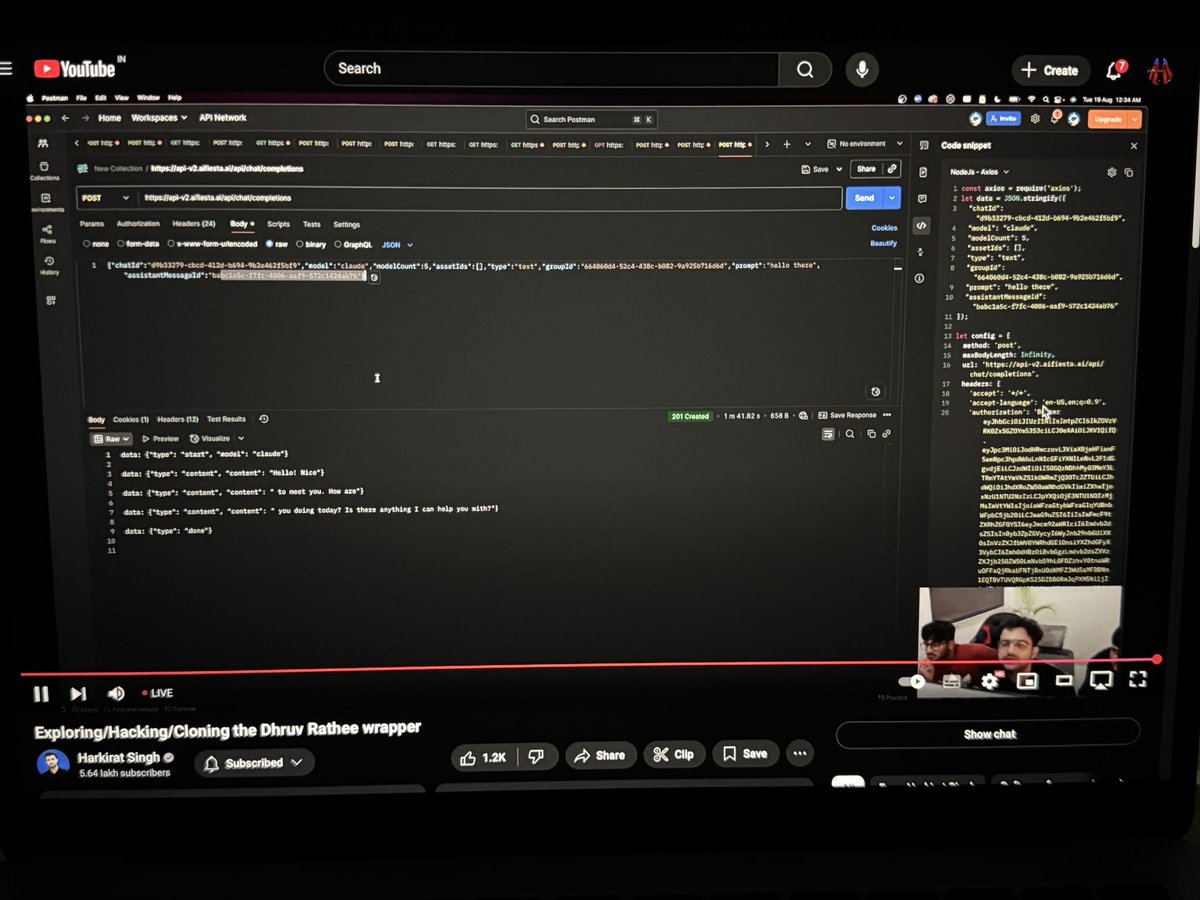The image size is (1200, 900).
Task: Open the Headers (24) request tab
Action: [x=194, y=224]
